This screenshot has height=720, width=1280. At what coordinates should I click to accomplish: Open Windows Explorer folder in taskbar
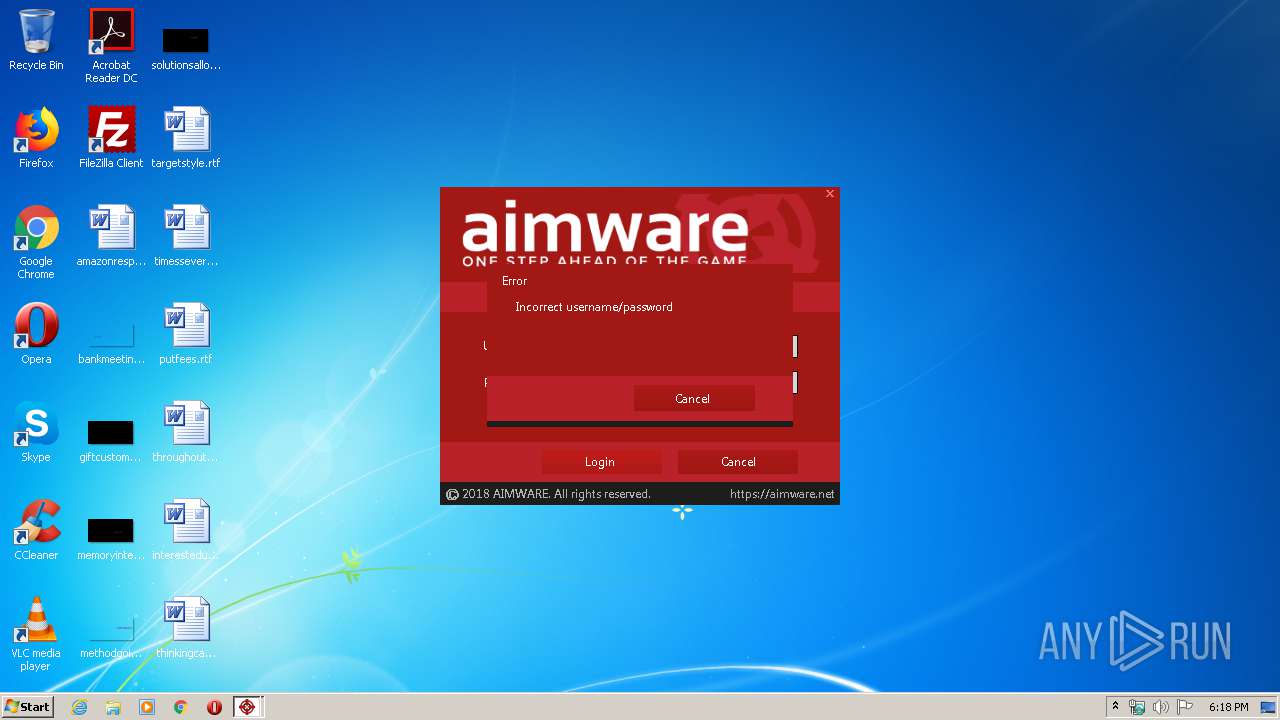[113, 707]
